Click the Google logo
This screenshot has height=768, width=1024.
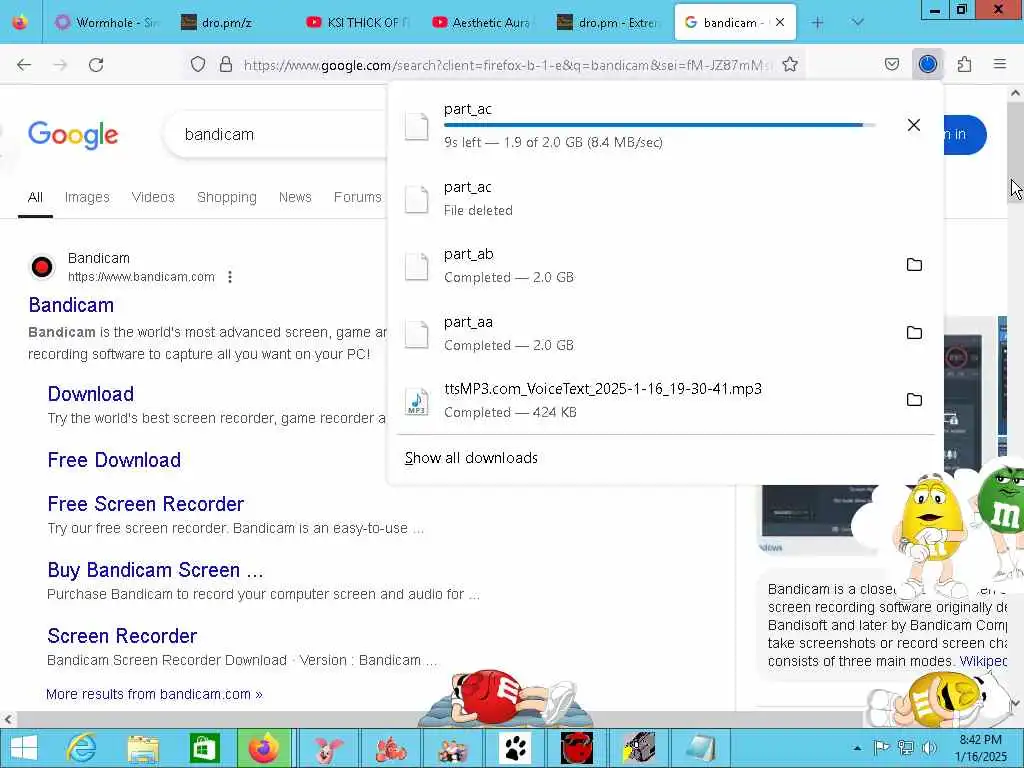(73, 135)
